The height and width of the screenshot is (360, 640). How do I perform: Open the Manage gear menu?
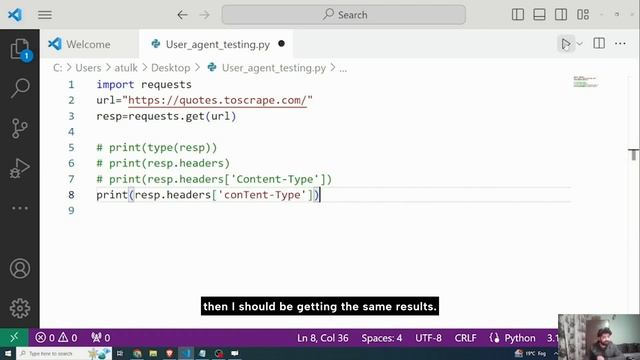[x=20, y=308]
